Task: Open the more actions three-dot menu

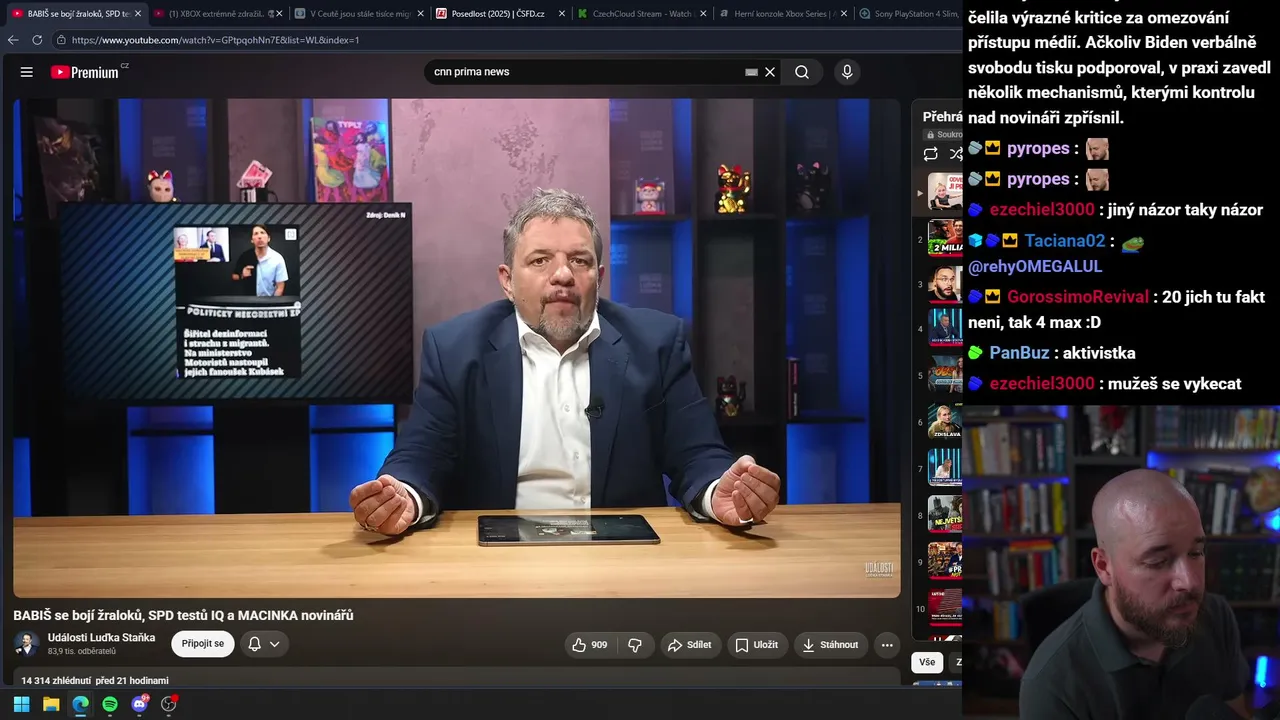Action: (886, 645)
